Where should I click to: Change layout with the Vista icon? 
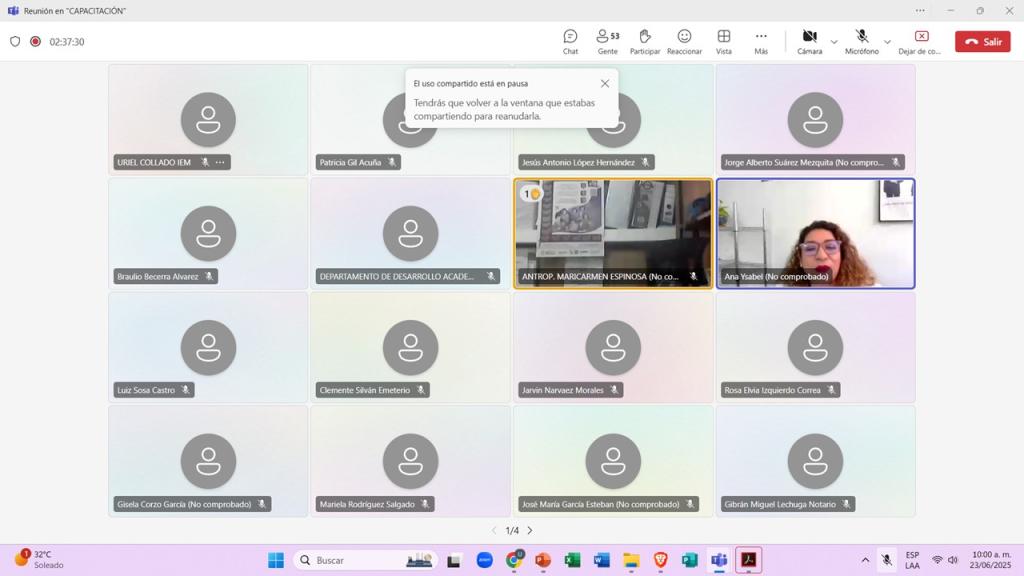pos(723,41)
